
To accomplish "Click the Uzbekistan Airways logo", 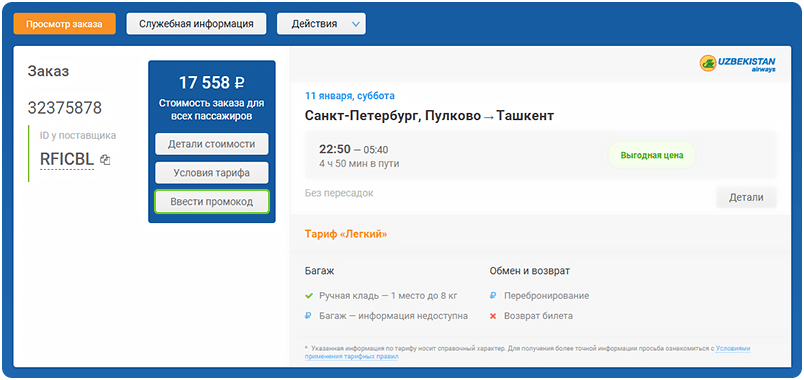I will 738,64.
